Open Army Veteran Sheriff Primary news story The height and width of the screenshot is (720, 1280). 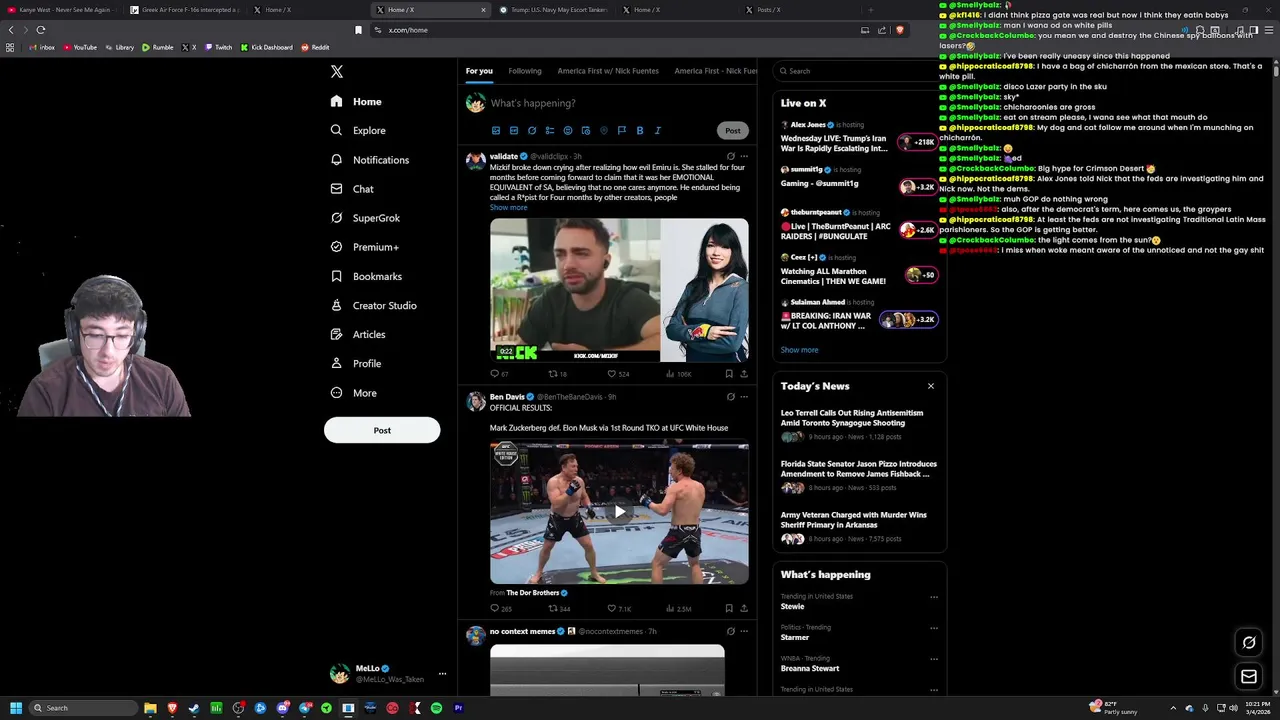[859, 526]
